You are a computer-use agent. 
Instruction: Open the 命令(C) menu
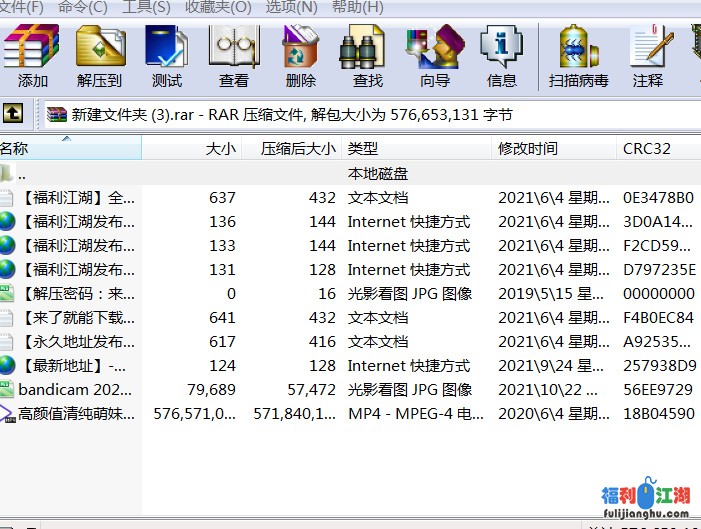click(82, 7)
